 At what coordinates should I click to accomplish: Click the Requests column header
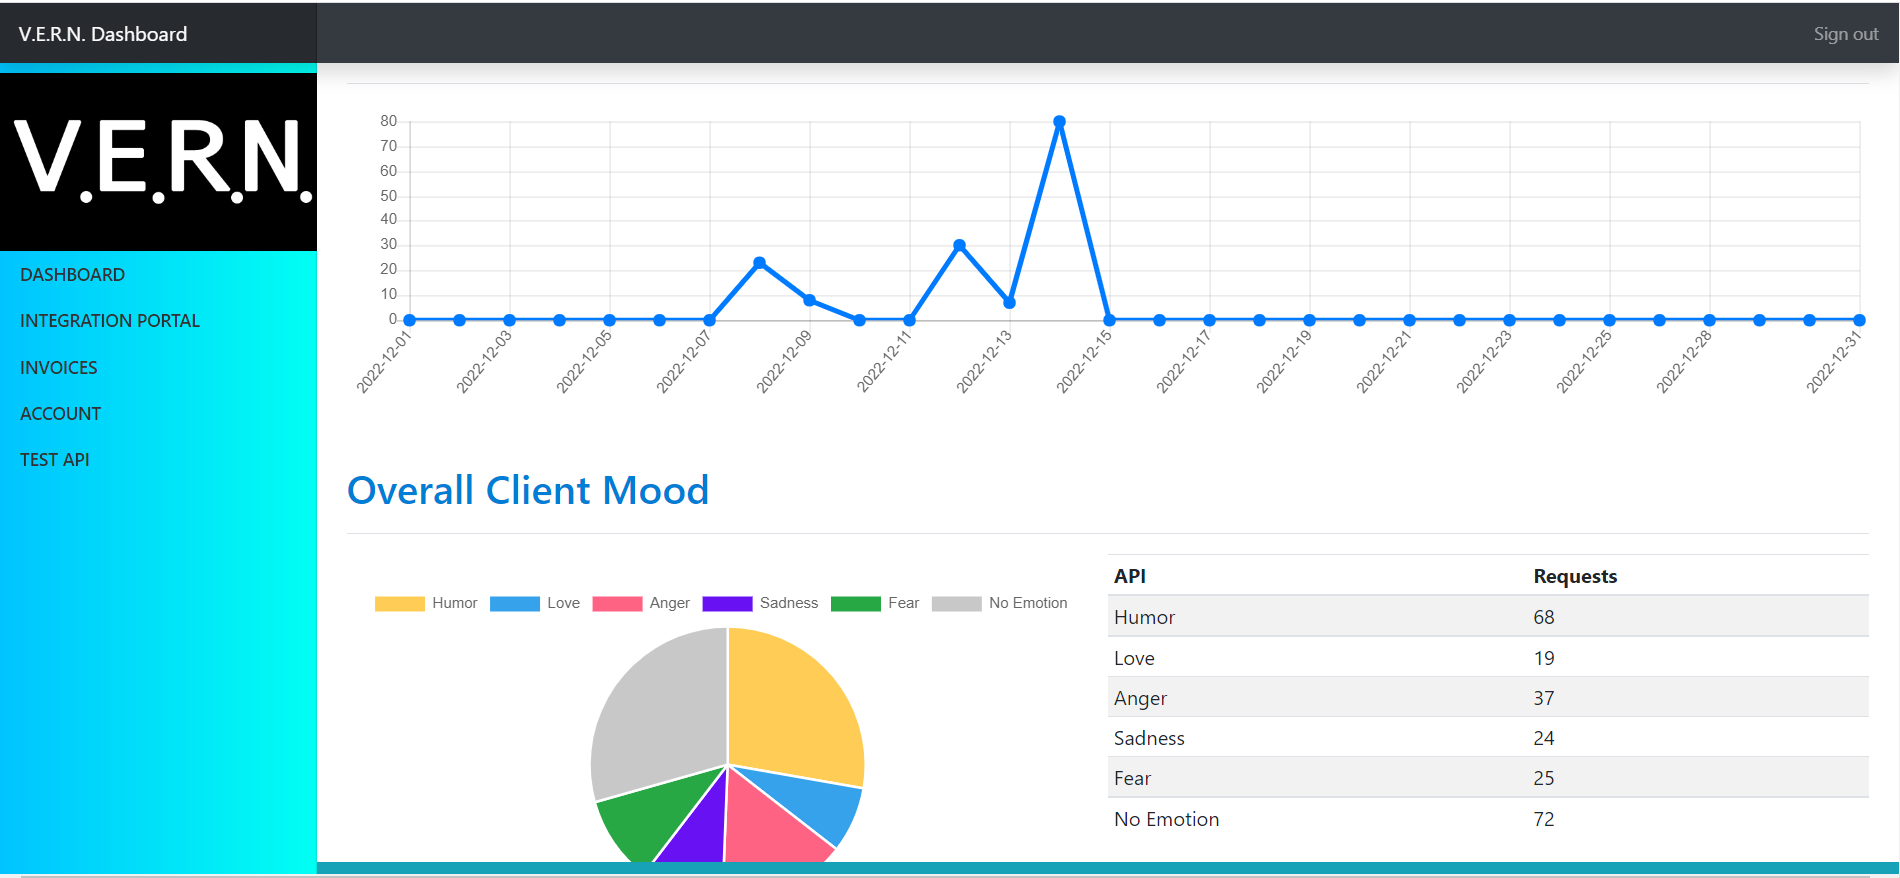click(x=1575, y=576)
